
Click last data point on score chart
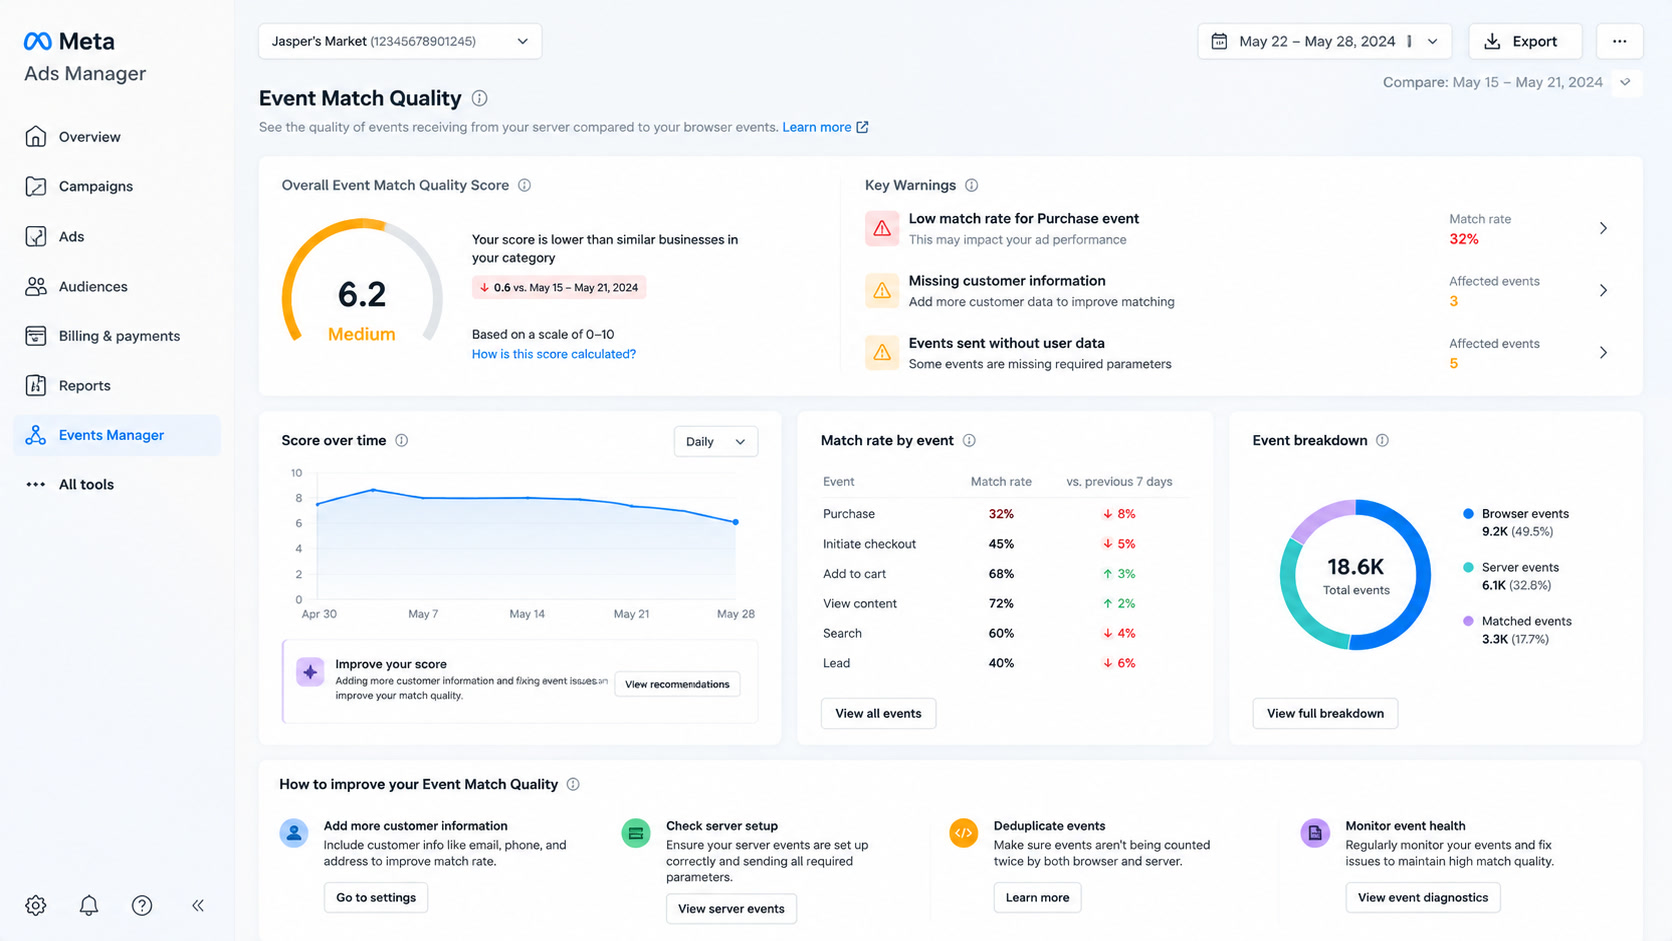click(x=736, y=522)
